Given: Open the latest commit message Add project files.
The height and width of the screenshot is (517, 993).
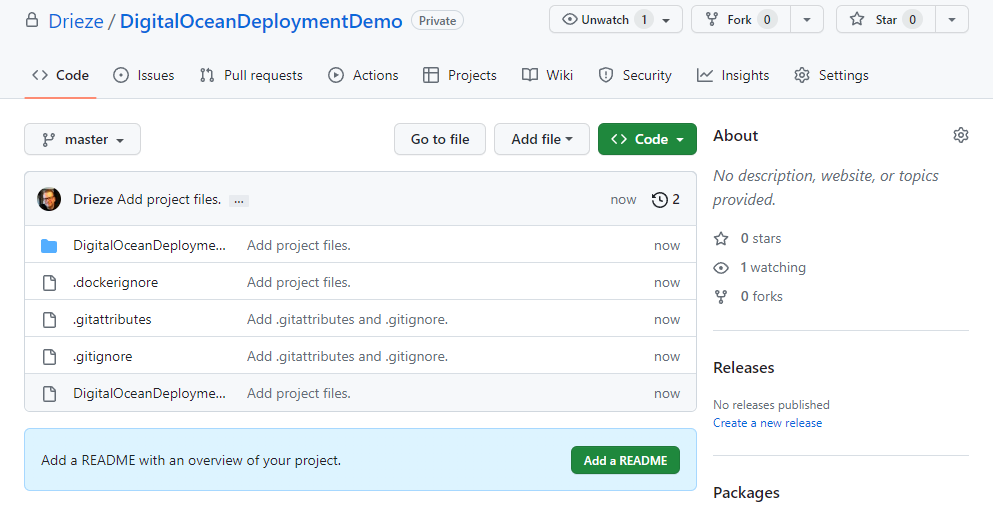Looking at the screenshot, I should (169, 200).
